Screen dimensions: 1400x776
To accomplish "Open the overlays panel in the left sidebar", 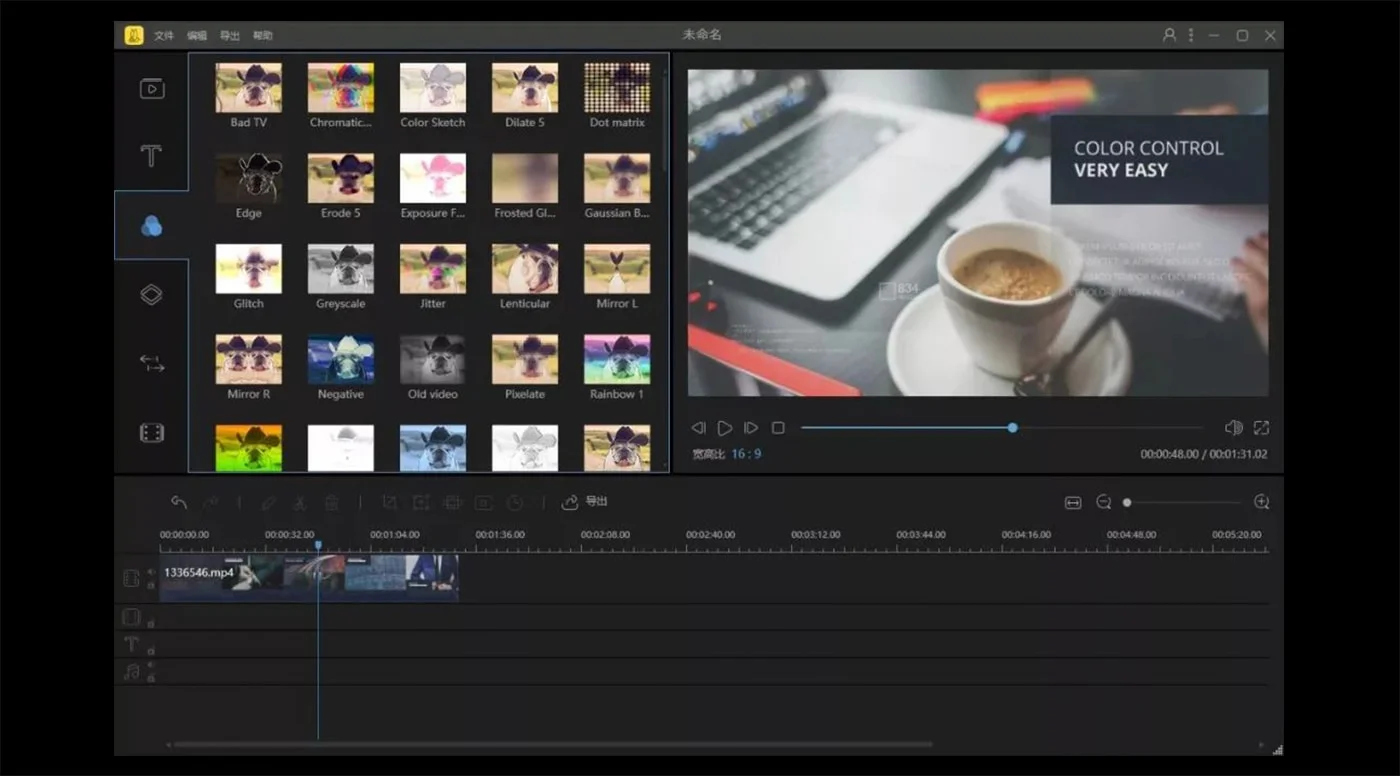I will pyautogui.click(x=151, y=294).
